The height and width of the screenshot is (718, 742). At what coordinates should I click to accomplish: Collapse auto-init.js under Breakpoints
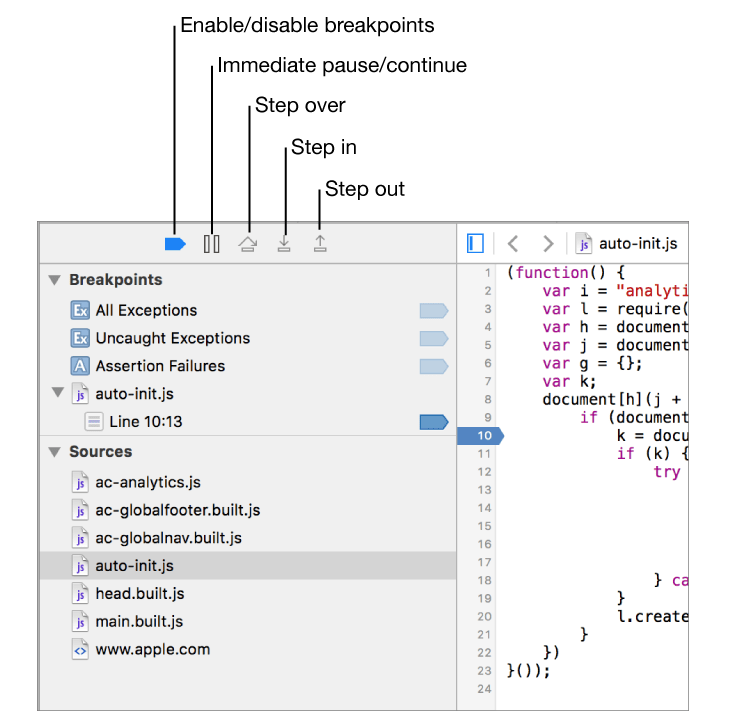click(x=58, y=393)
